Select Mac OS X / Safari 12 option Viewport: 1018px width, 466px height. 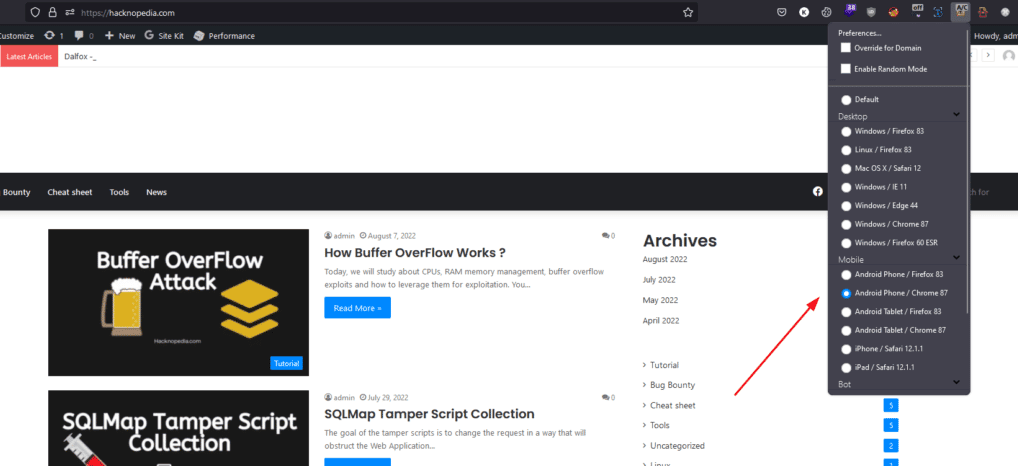[x=846, y=169]
